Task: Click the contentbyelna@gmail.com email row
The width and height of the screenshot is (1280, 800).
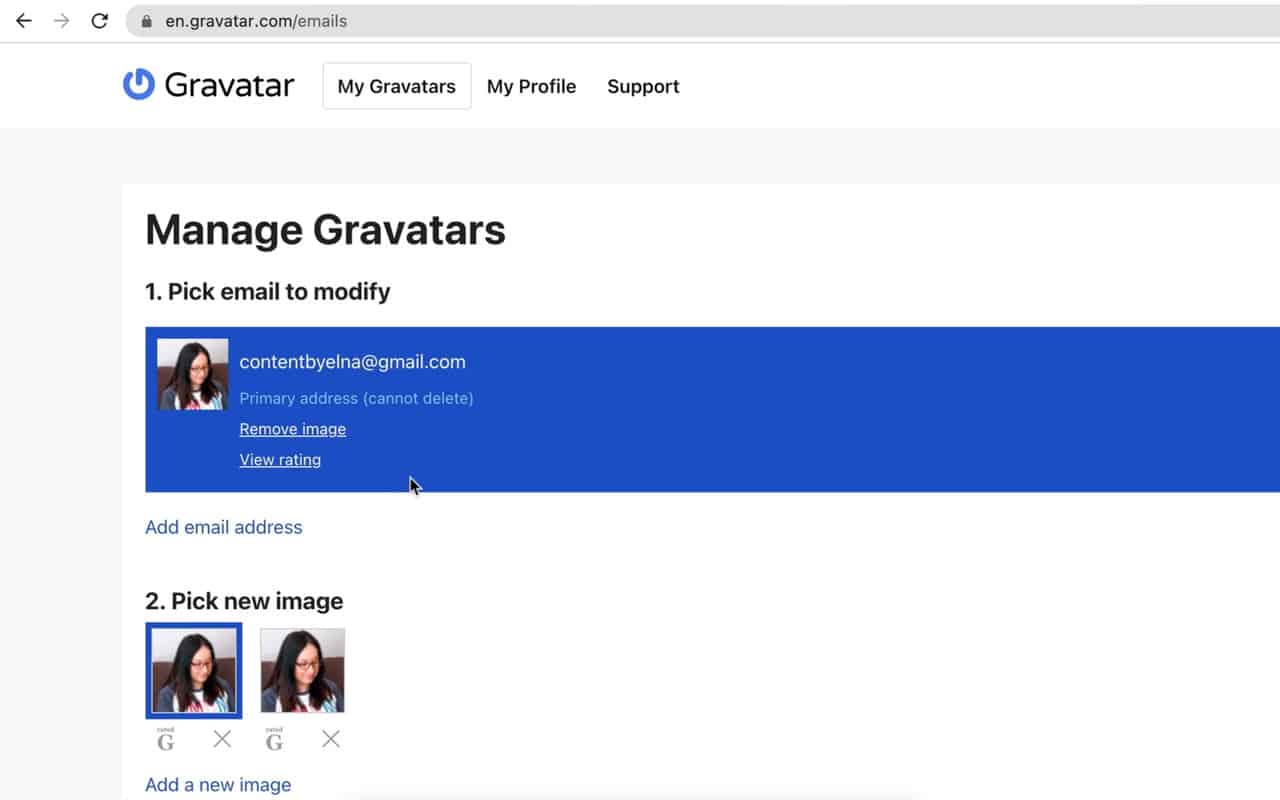Action: (352, 361)
